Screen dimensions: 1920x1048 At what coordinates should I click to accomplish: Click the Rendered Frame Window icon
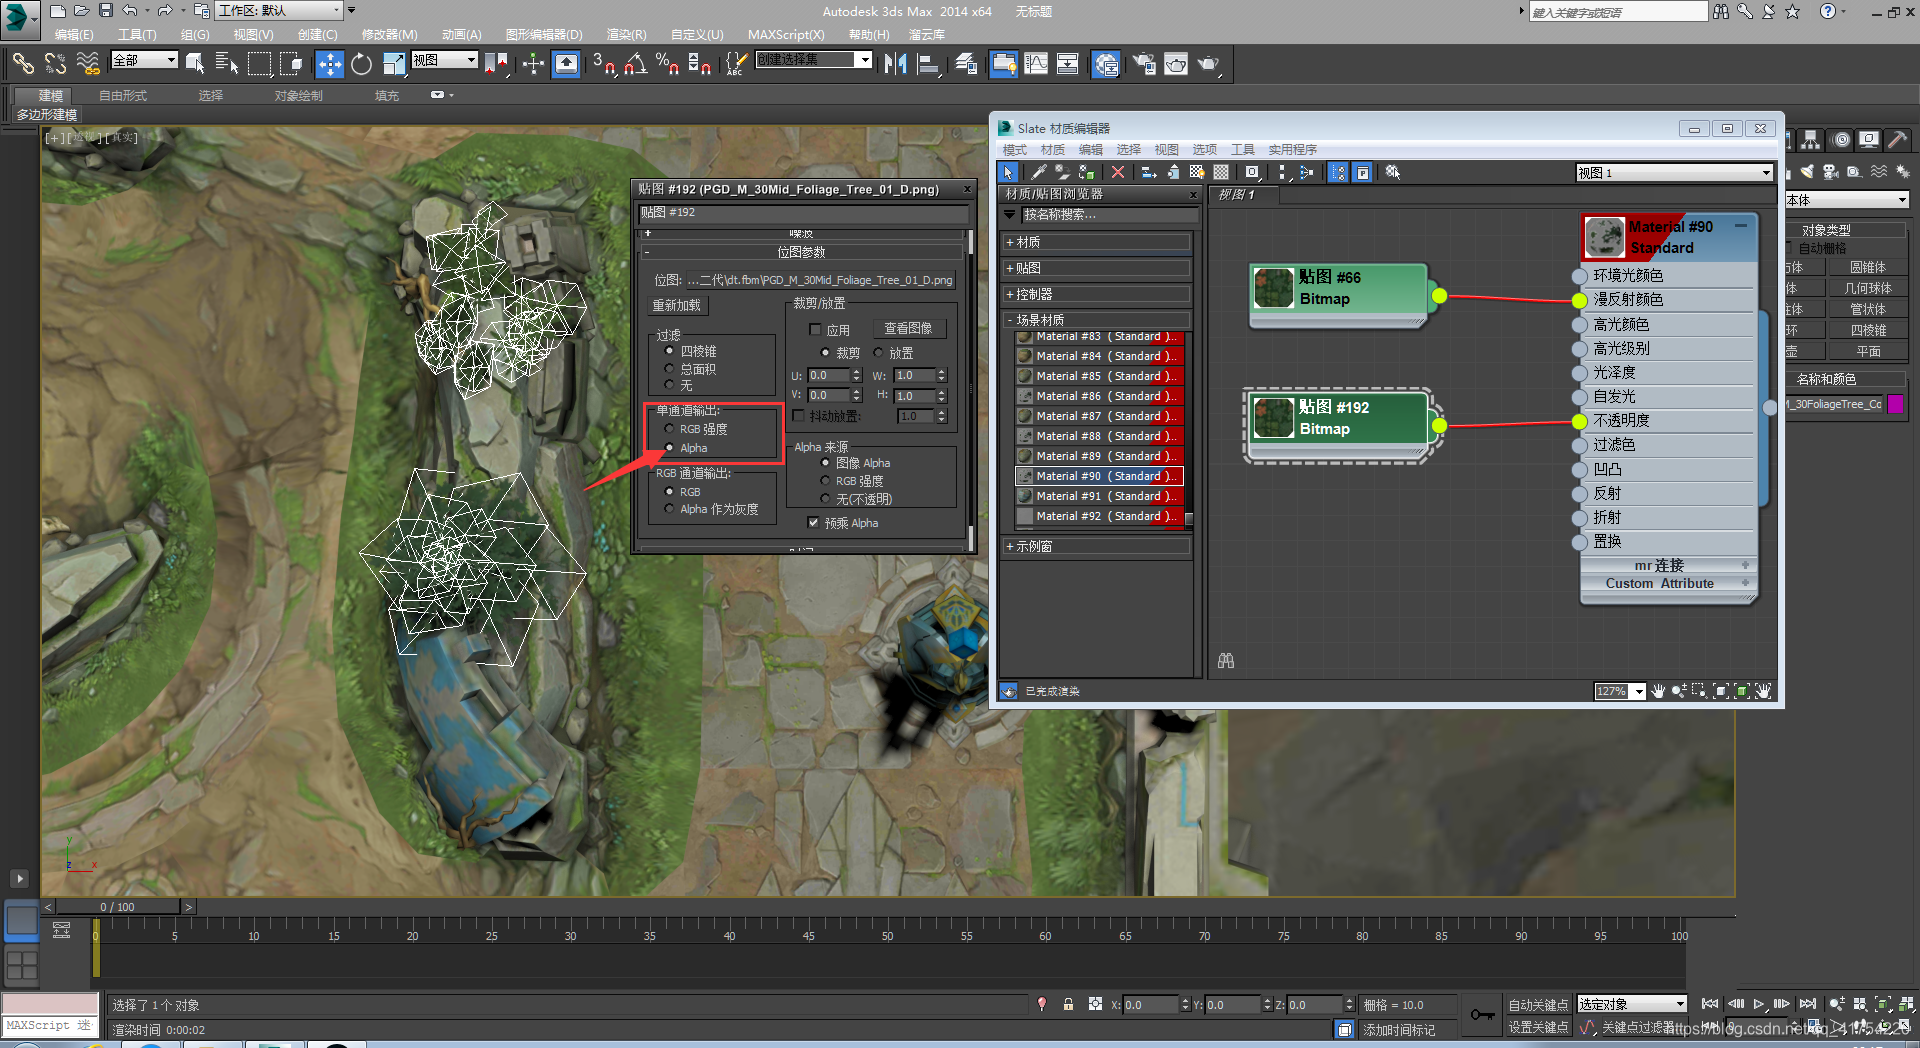pyautogui.click(x=1176, y=64)
